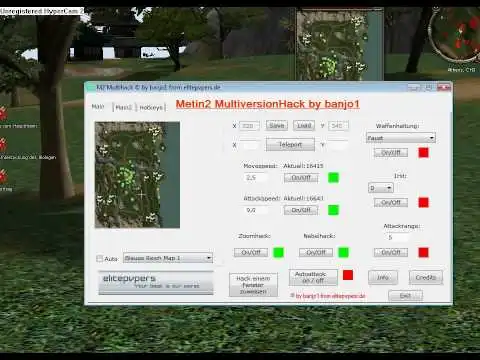The width and height of the screenshot is (480, 360).
Task: Click the red Autoattack status square
Action: [x=348, y=275]
